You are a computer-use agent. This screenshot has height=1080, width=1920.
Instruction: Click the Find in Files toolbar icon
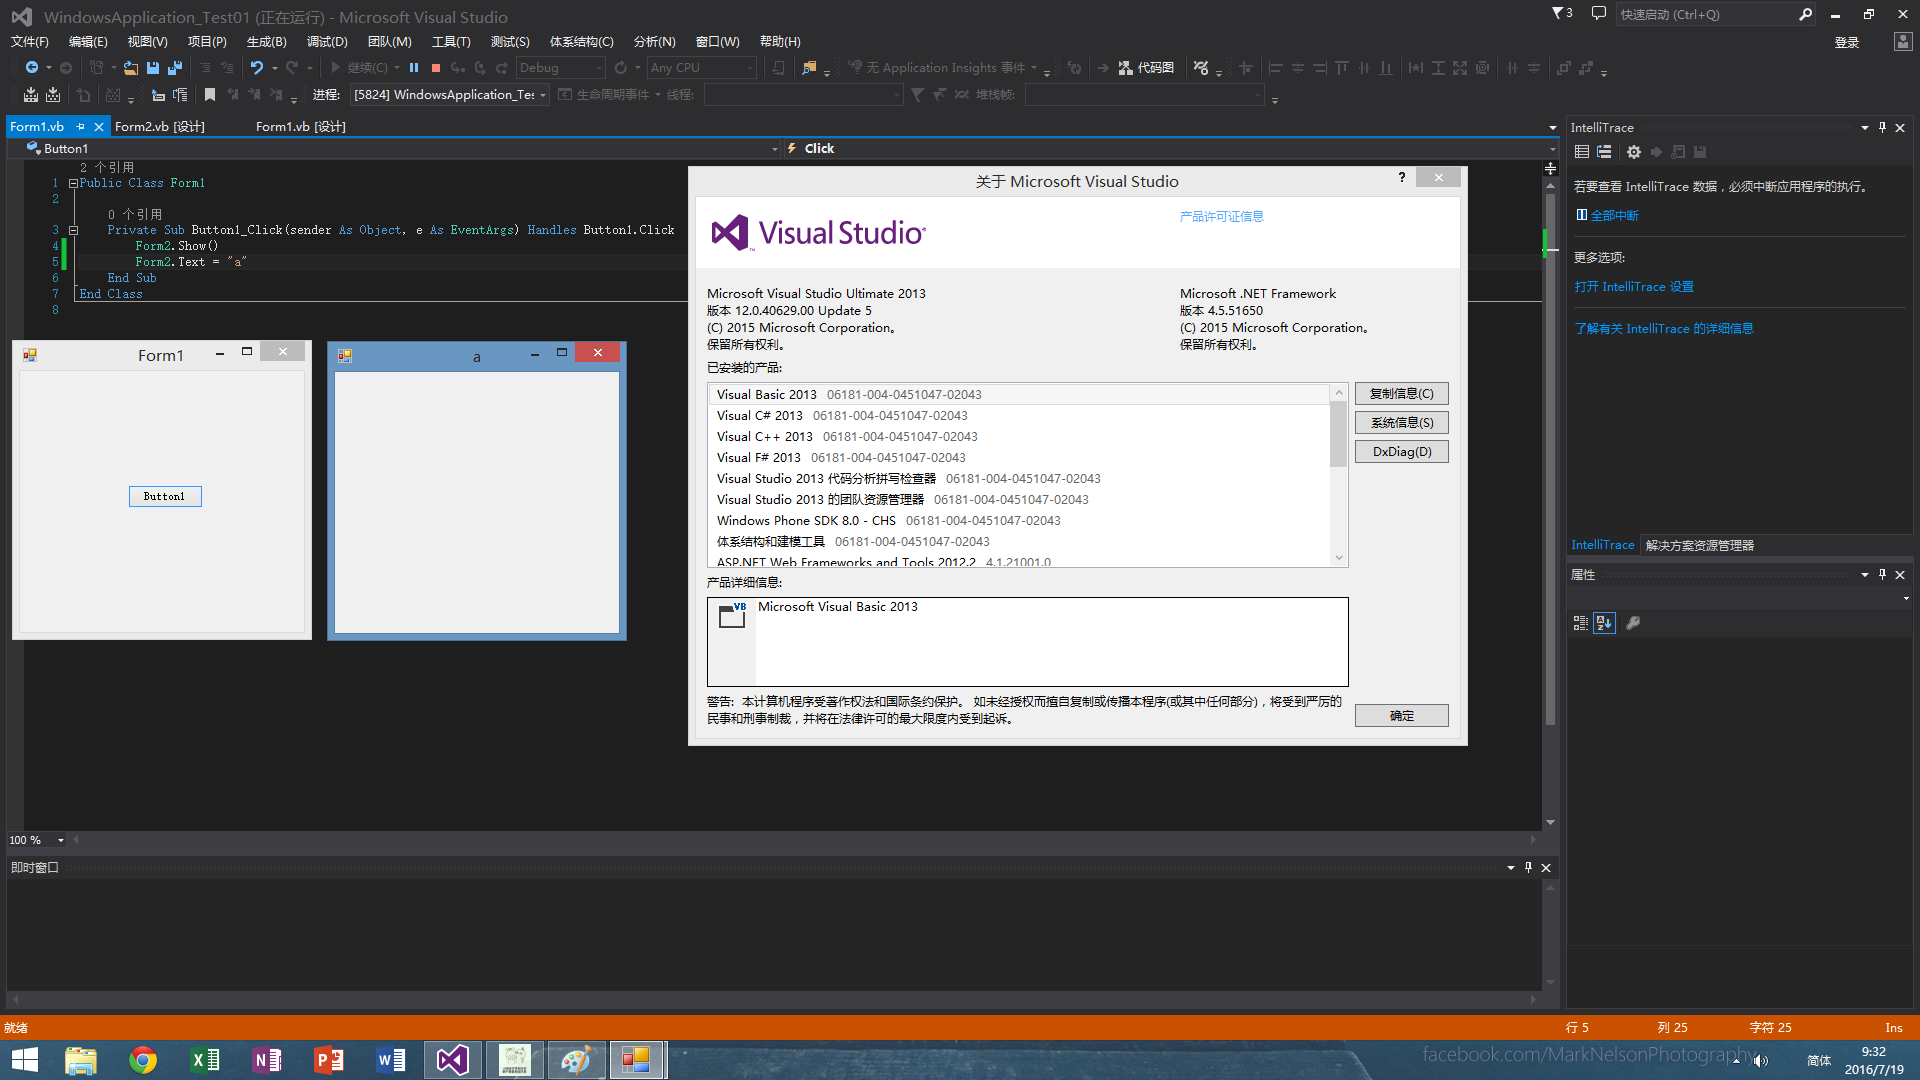809,68
